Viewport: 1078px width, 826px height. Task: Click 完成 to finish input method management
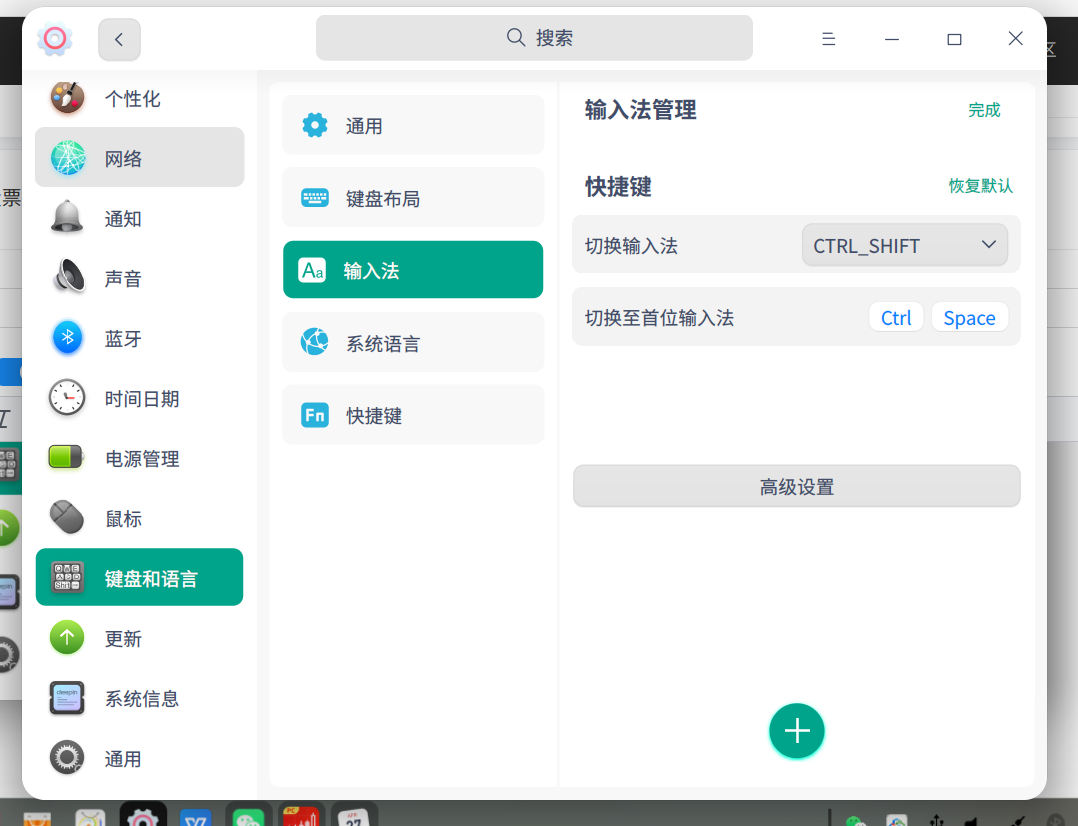984,110
